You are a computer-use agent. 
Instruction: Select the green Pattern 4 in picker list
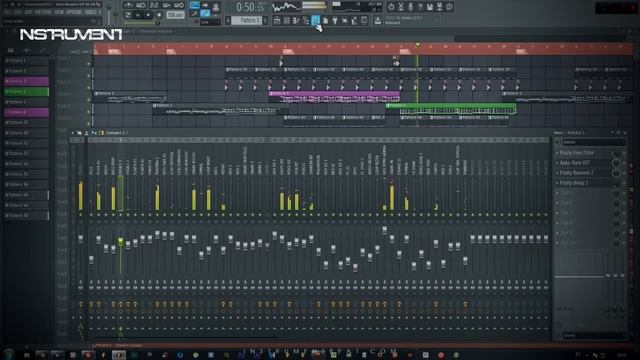(27, 92)
